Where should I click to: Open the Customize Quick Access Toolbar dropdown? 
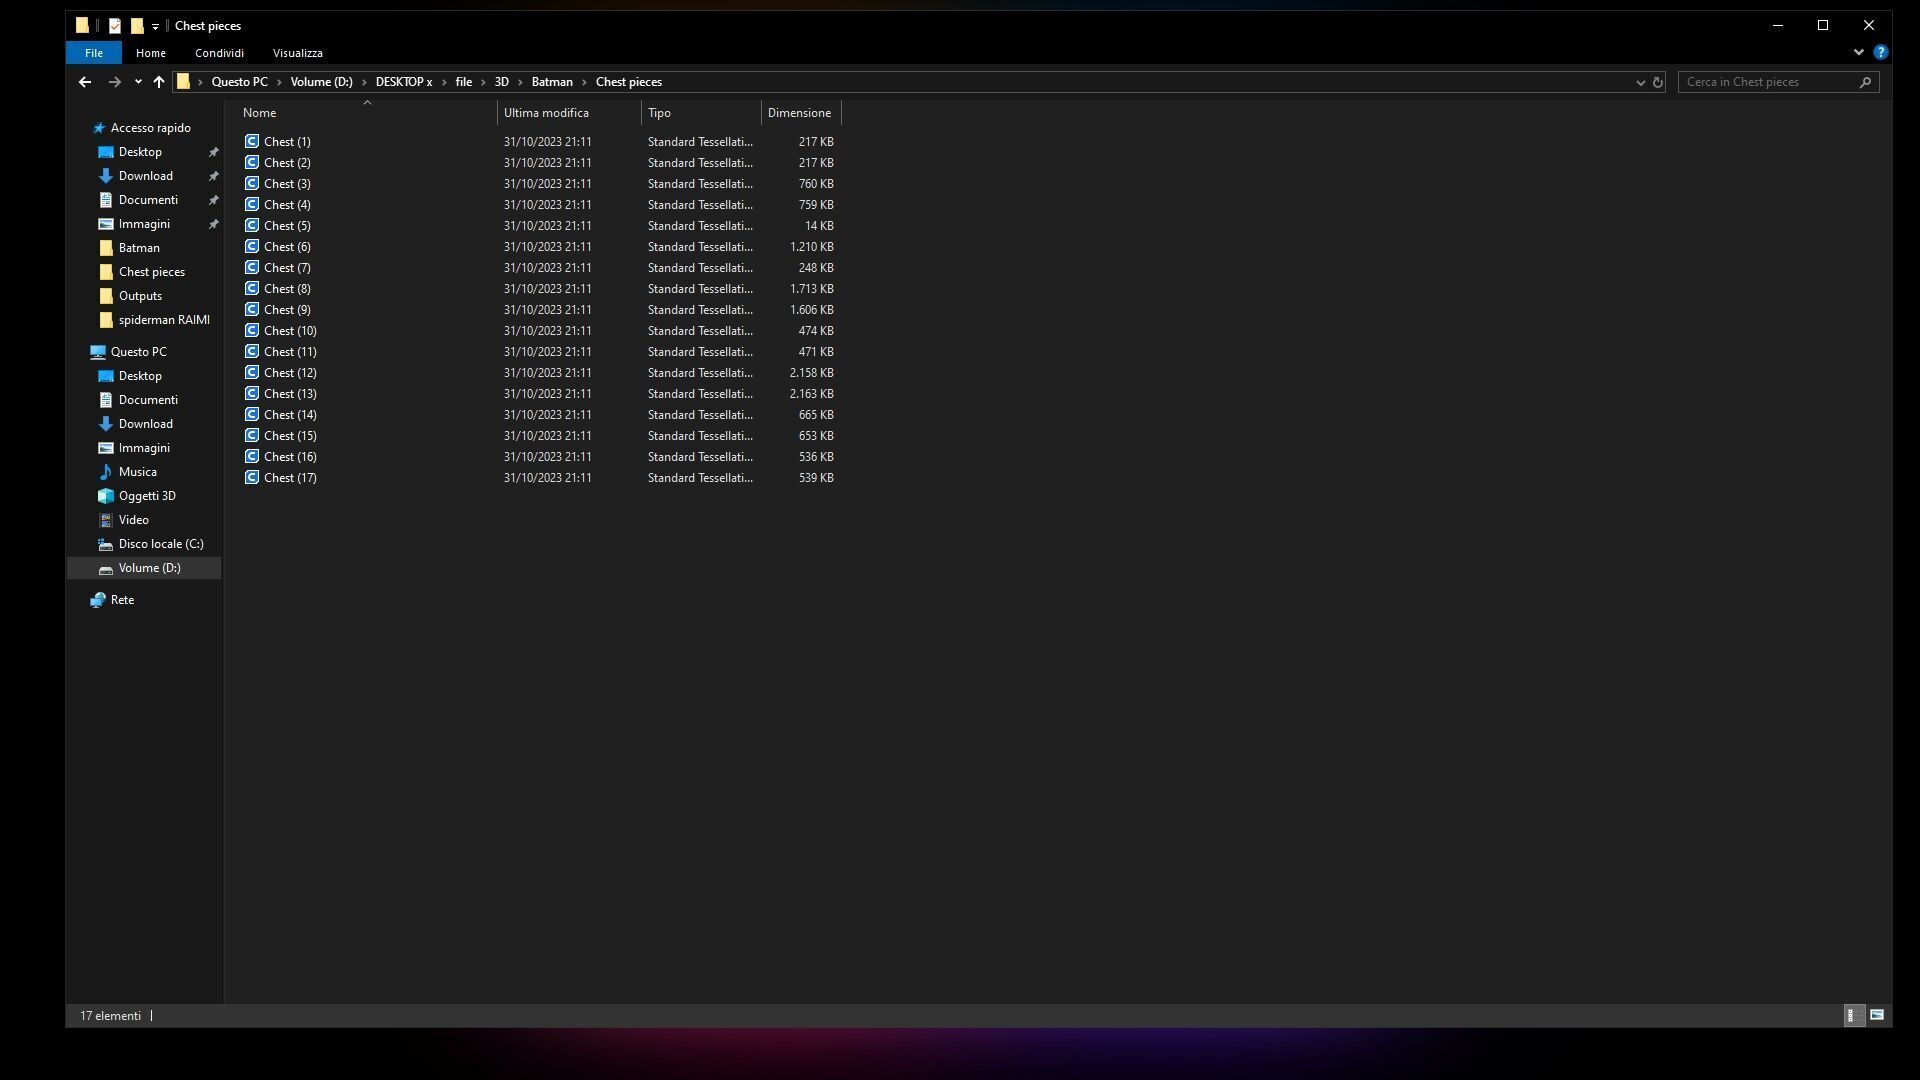point(155,27)
